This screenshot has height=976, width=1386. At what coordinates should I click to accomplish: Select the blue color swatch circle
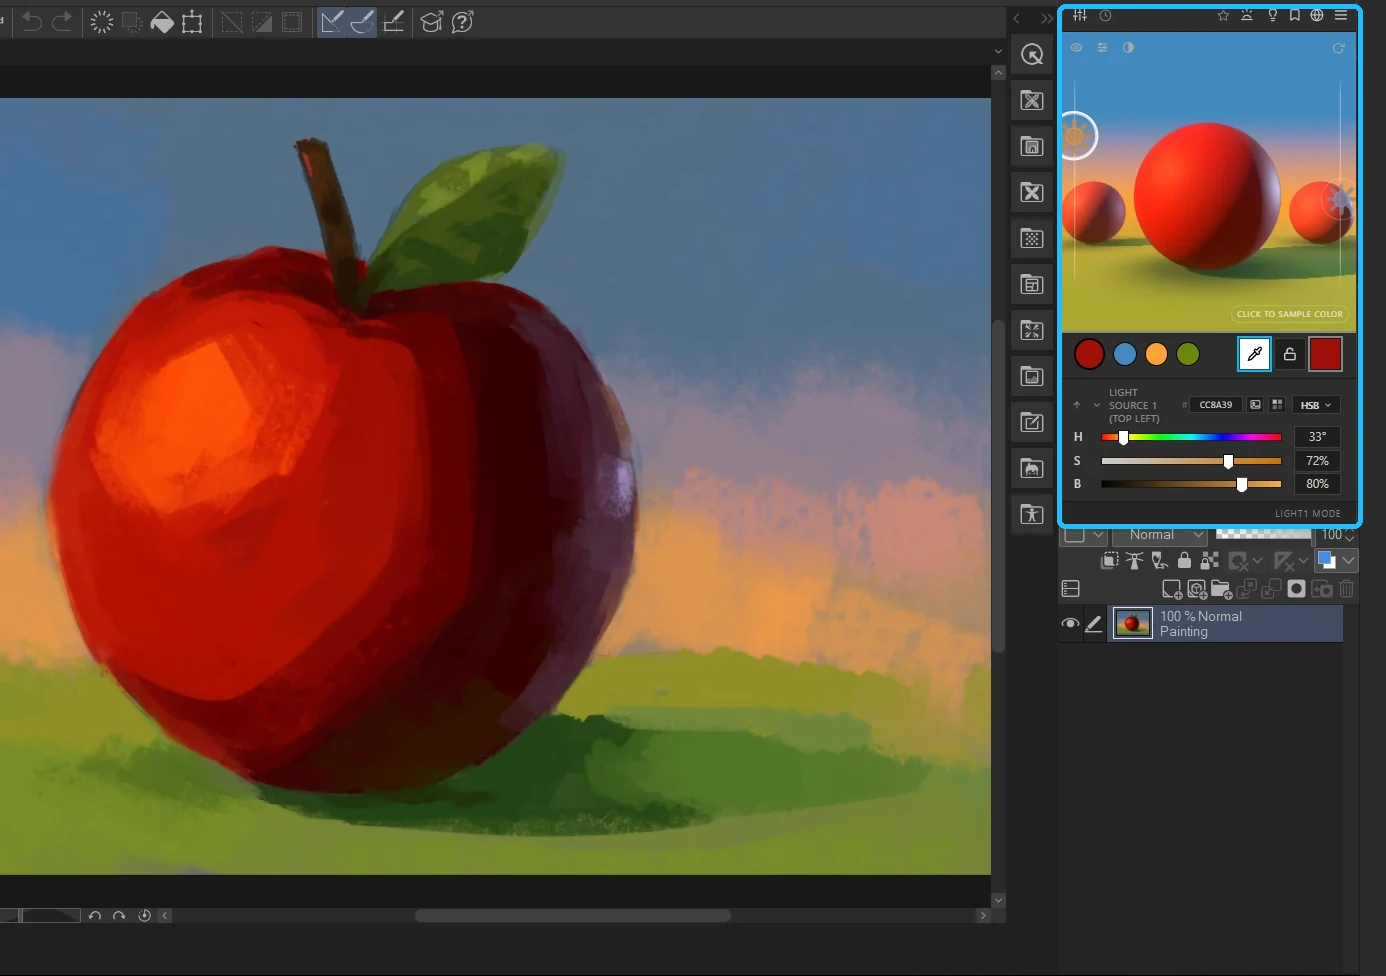pos(1125,354)
